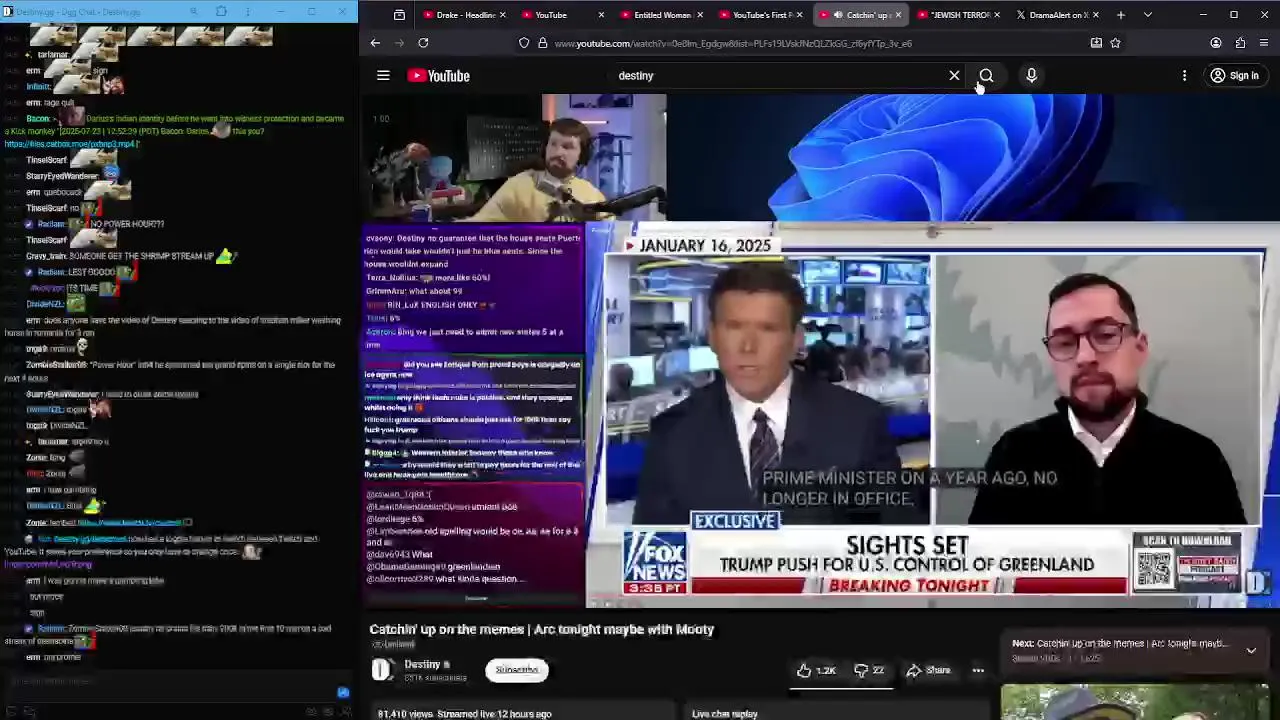
Task: Open the files.catbox.moe link in Dgg Chat
Action: point(71,144)
